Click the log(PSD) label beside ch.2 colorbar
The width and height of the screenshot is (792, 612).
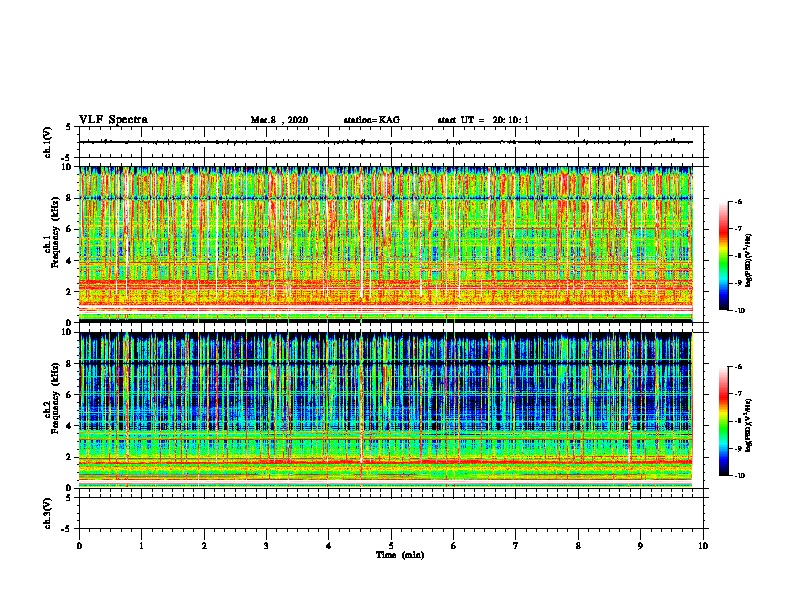pyautogui.click(x=748, y=425)
